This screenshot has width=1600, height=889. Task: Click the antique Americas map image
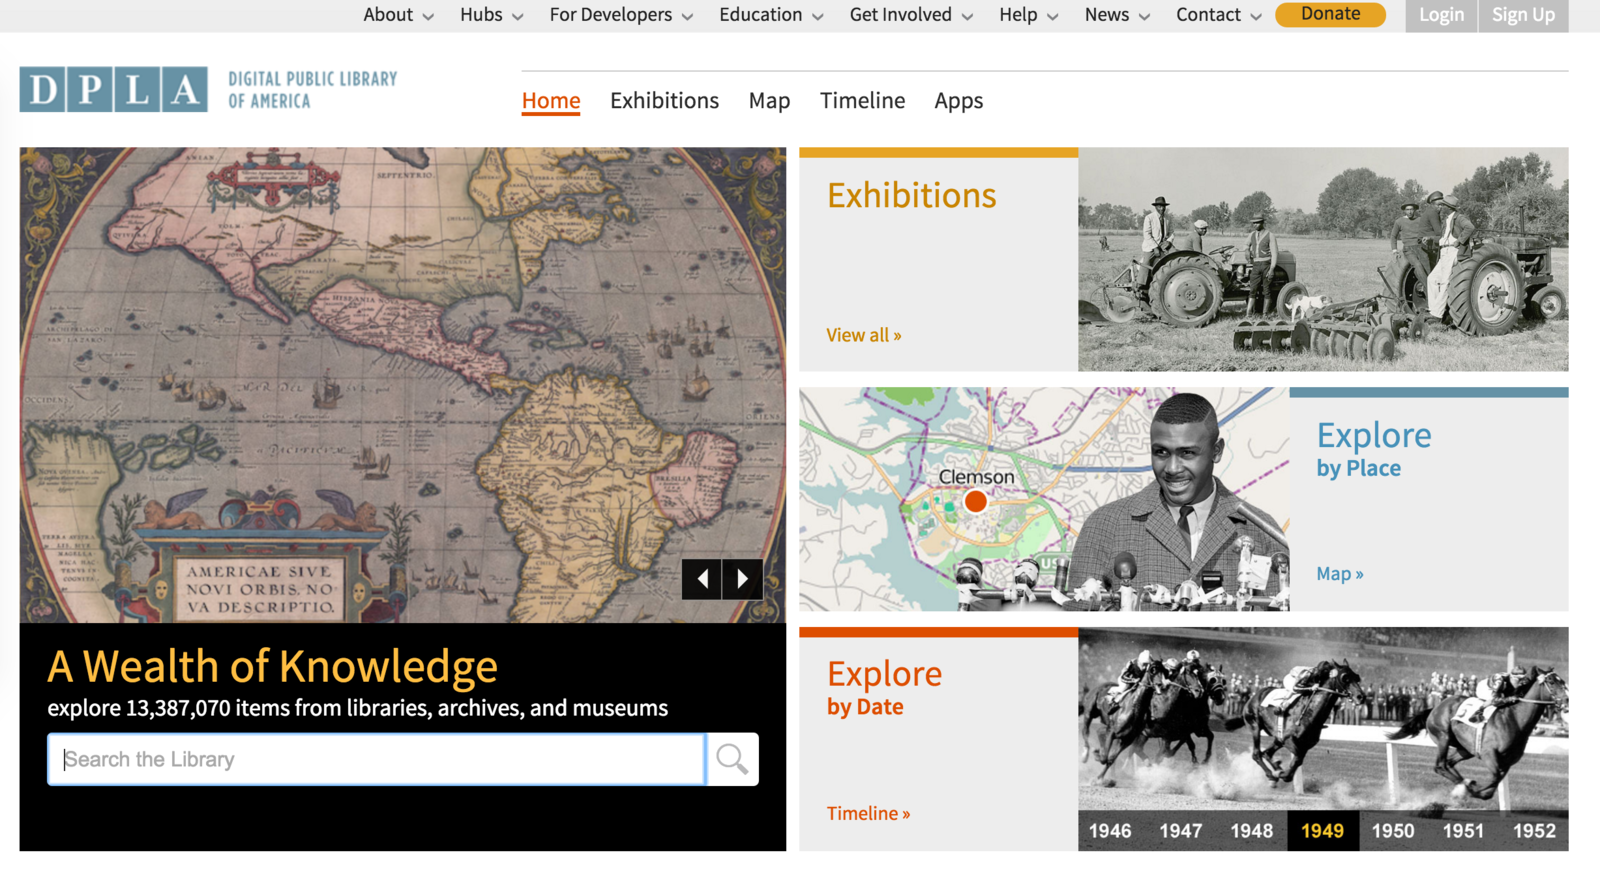pyautogui.click(x=403, y=385)
